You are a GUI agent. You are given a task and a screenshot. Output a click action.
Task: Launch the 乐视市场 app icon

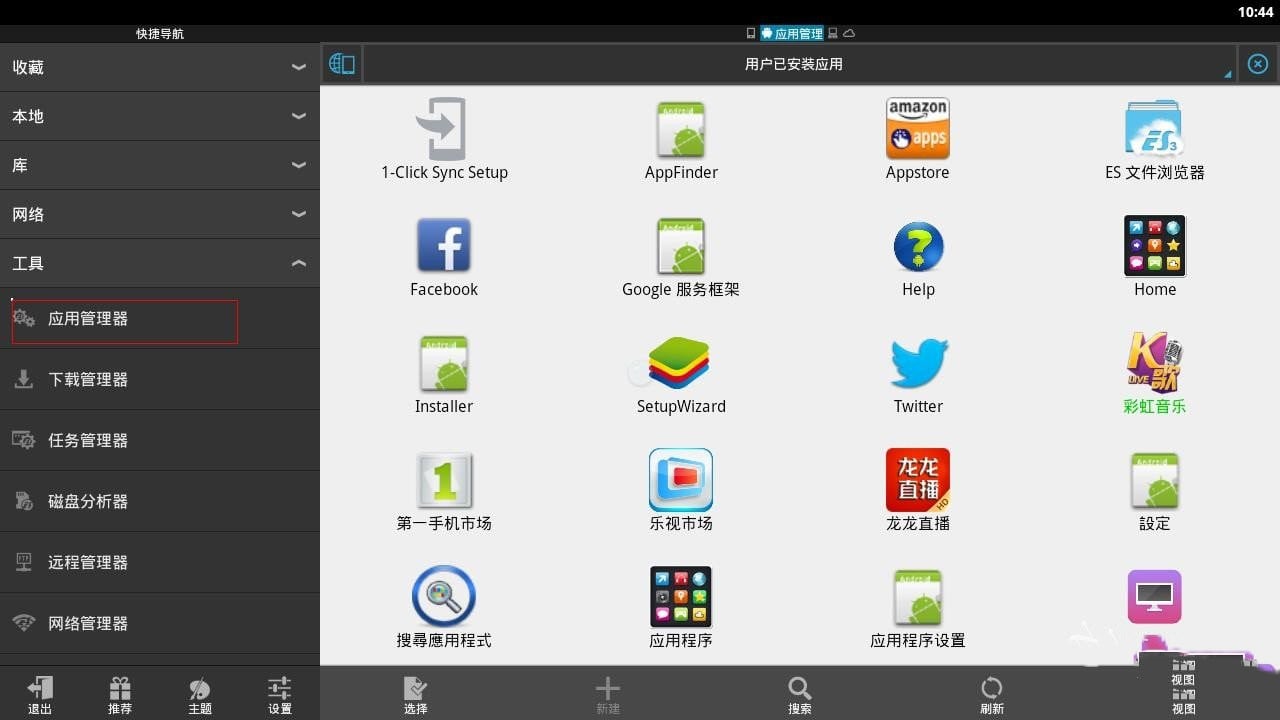(681, 480)
